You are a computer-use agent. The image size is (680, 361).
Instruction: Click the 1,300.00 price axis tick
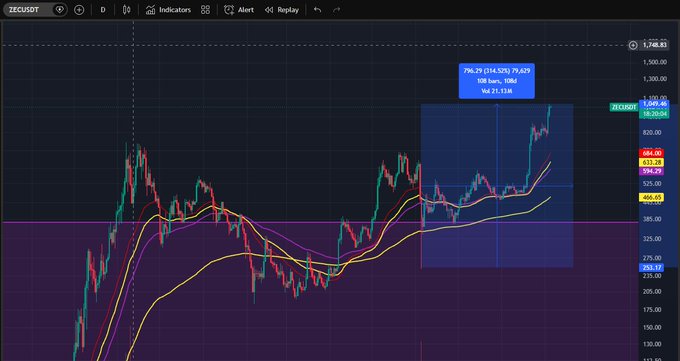[x=655, y=79]
